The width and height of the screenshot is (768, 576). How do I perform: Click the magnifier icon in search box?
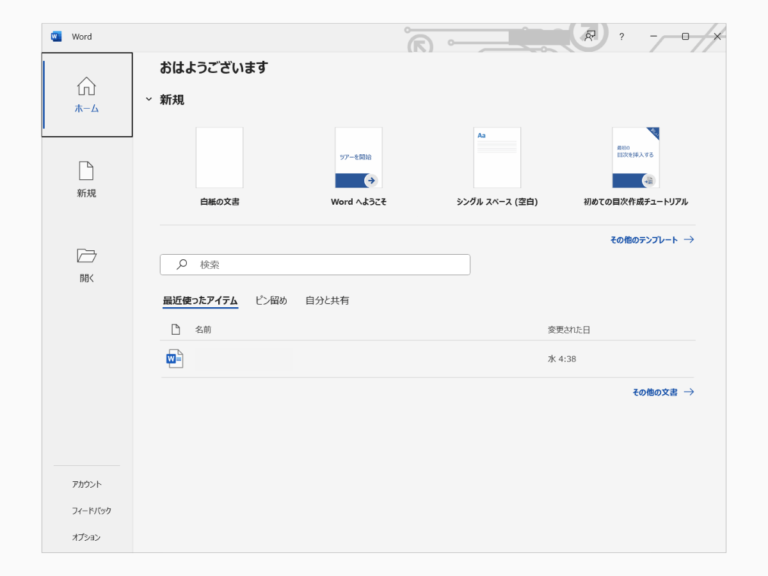coord(182,265)
